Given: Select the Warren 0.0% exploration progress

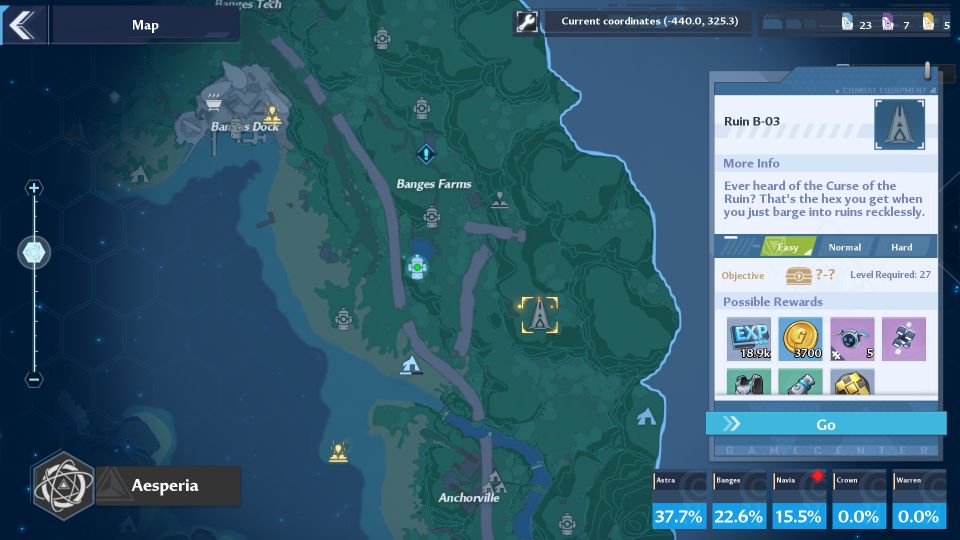Looking at the screenshot, I should 918,499.
